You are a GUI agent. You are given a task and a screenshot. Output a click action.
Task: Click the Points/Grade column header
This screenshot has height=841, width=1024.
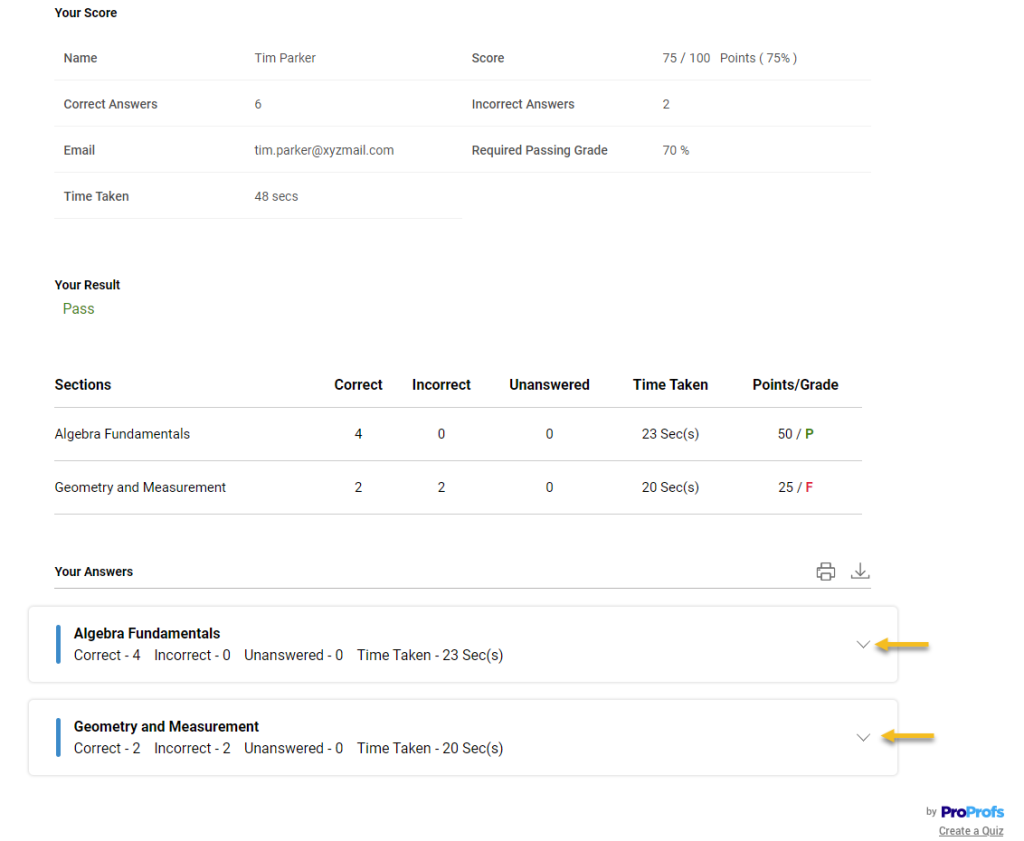click(x=795, y=385)
